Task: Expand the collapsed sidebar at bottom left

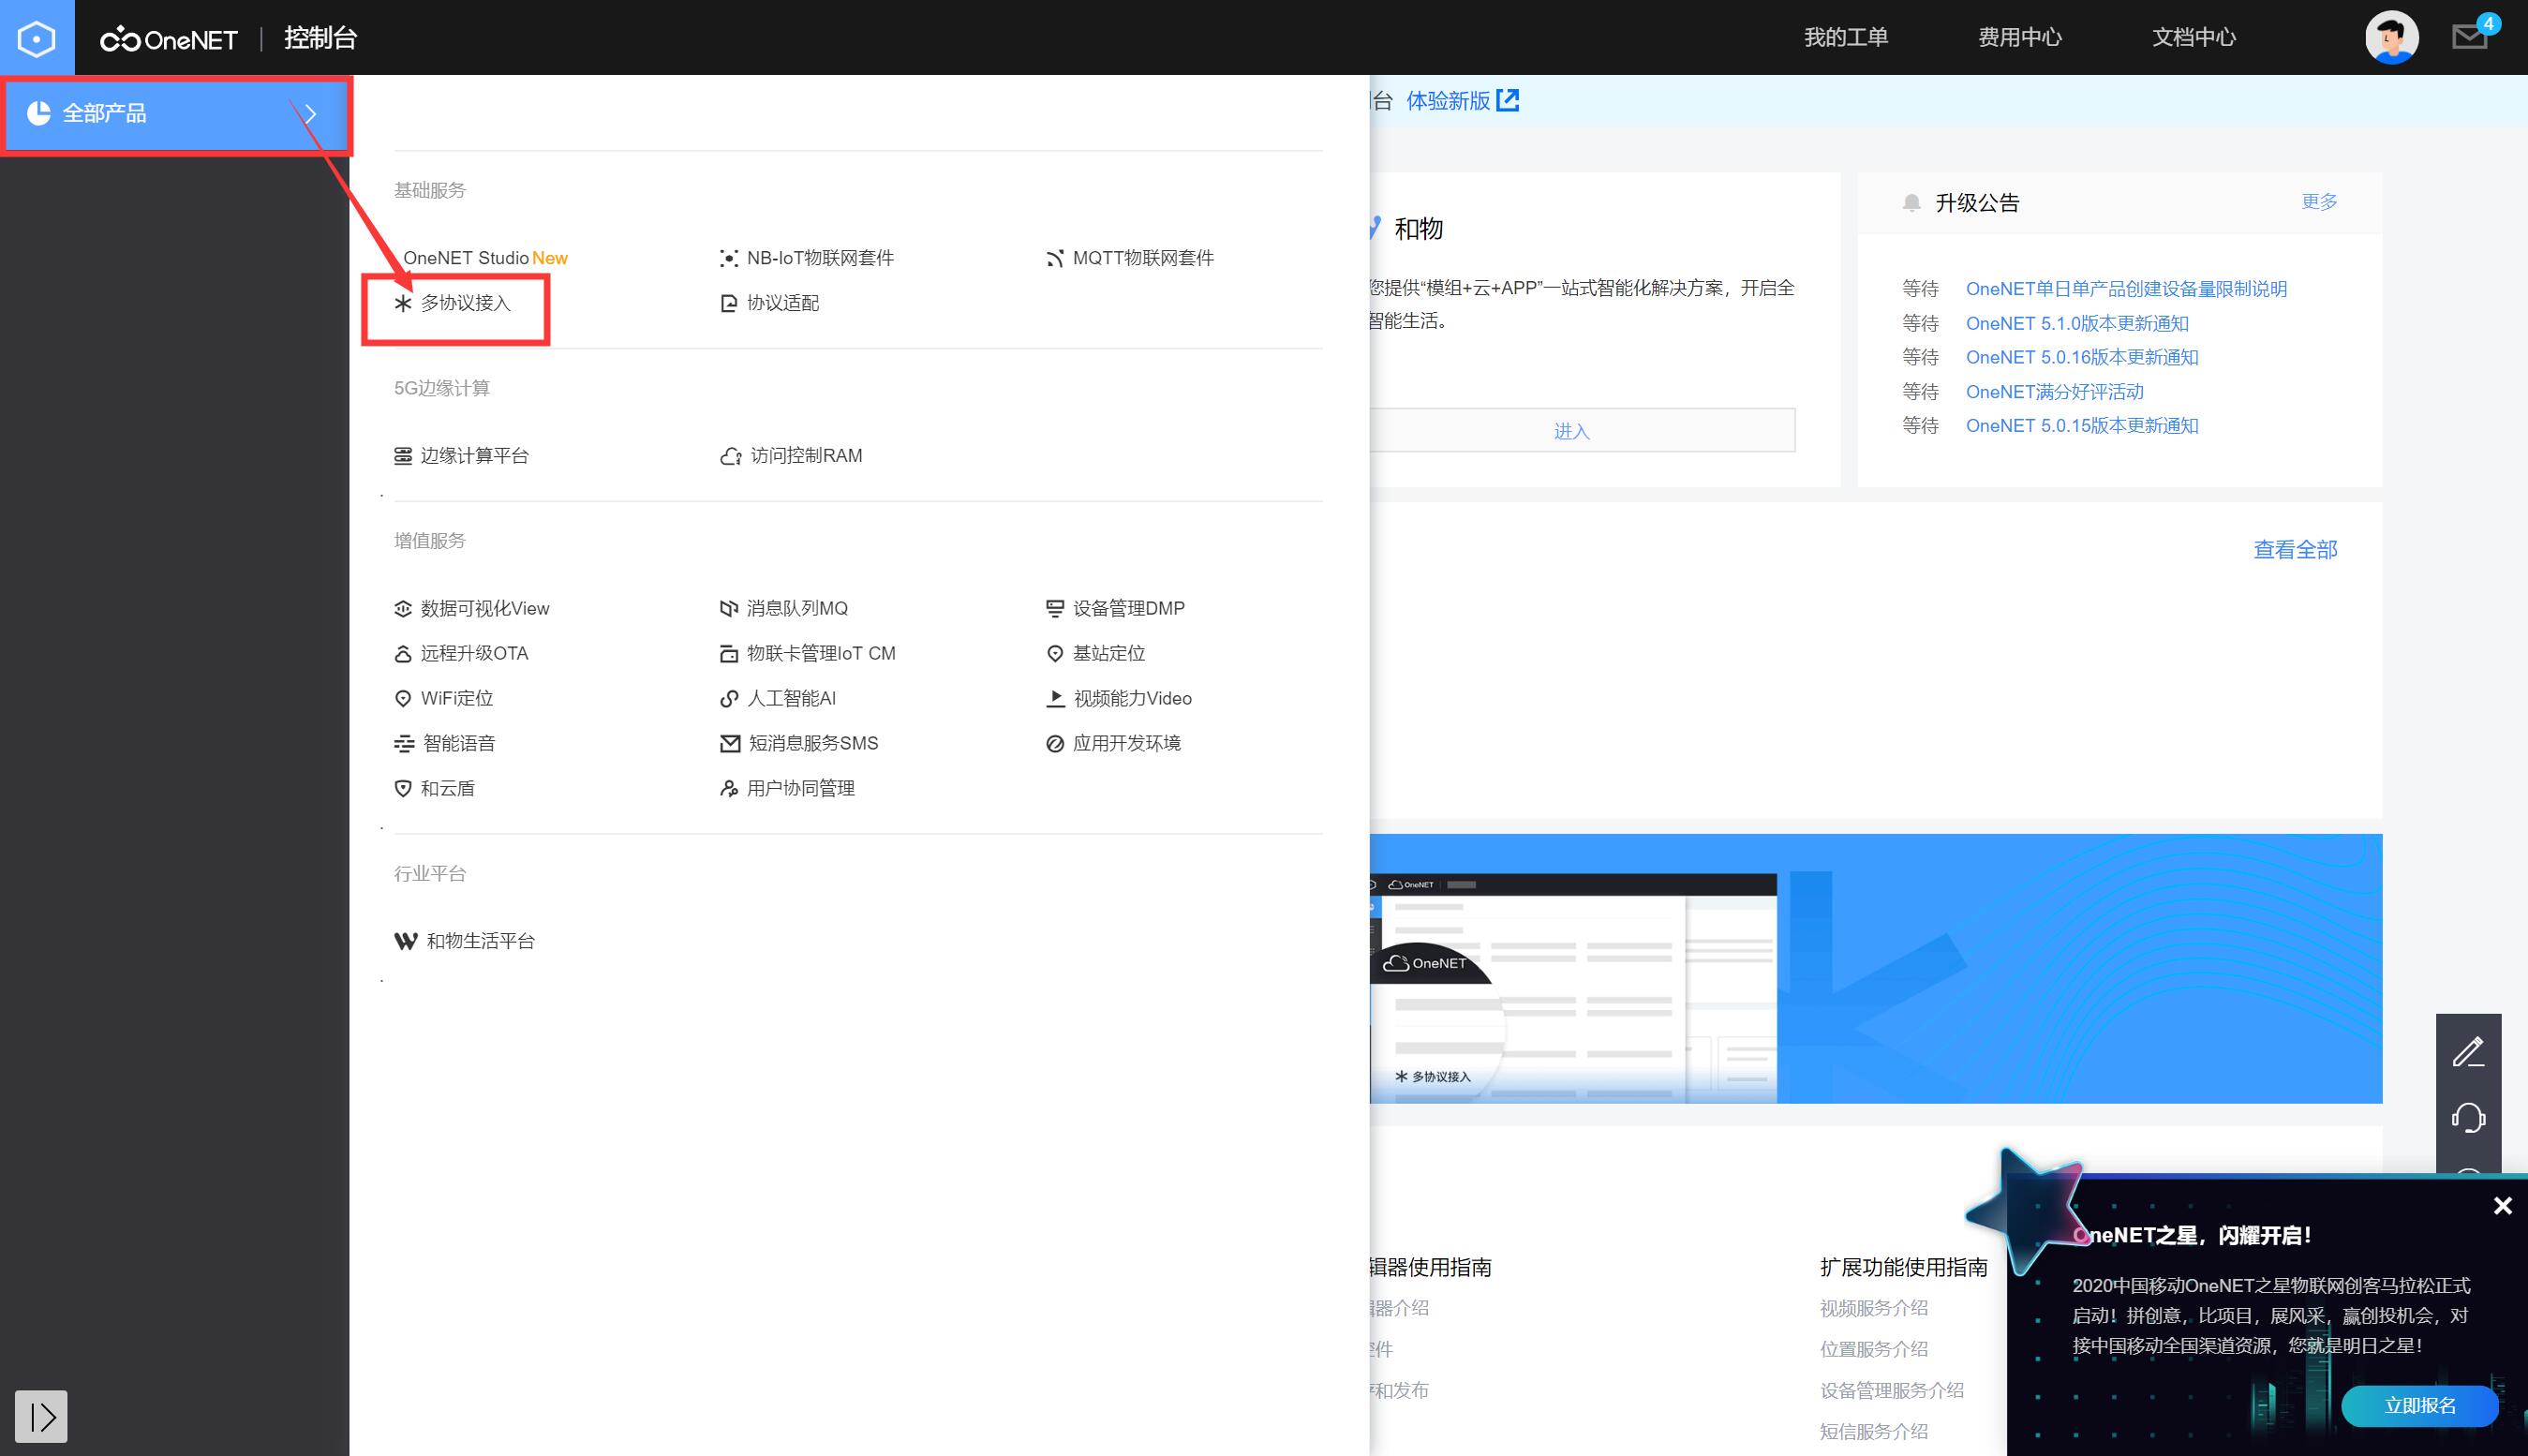Action: tap(41, 1416)
